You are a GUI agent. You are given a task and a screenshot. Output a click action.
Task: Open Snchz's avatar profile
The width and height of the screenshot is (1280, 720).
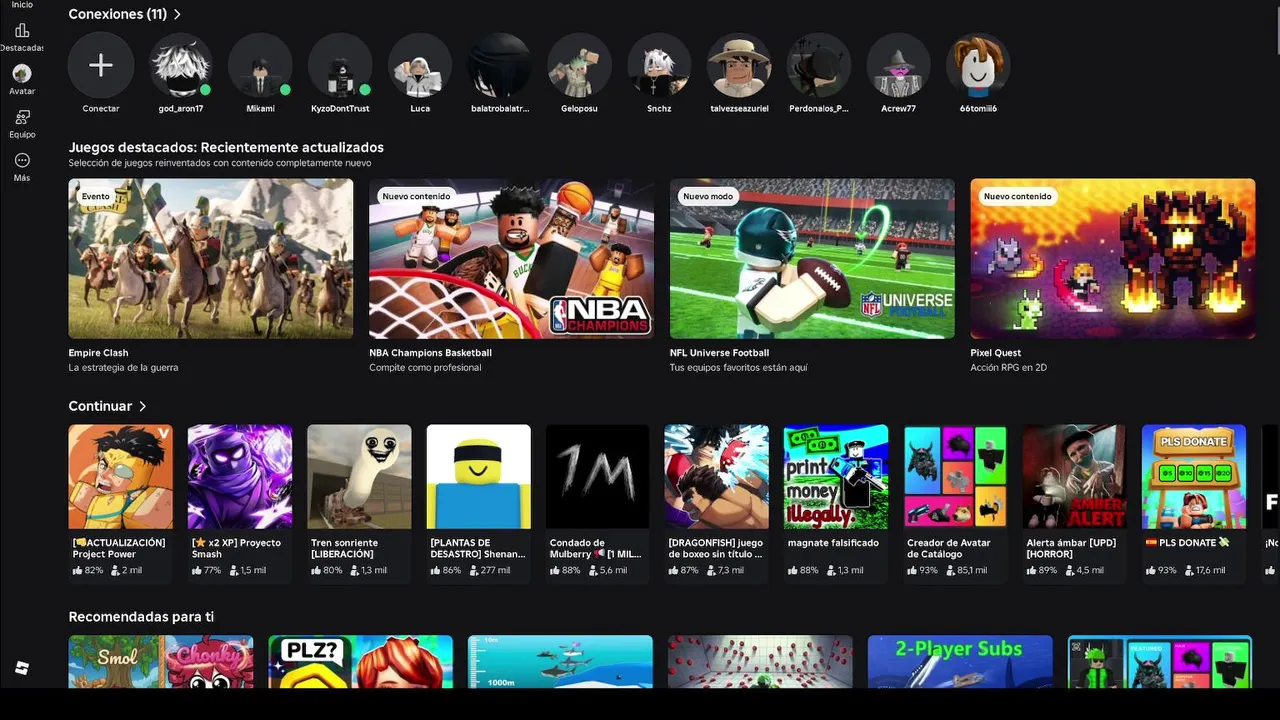[x=659, y=66]
